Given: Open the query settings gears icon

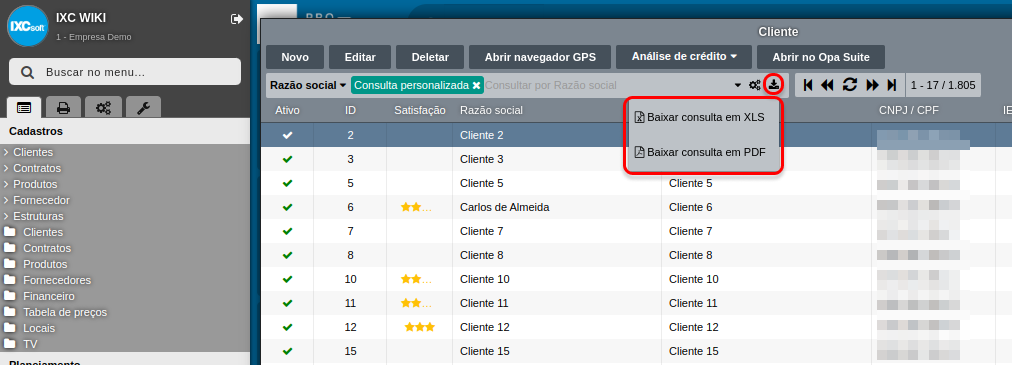Looking at the screenshot, I should pos(754,85).
